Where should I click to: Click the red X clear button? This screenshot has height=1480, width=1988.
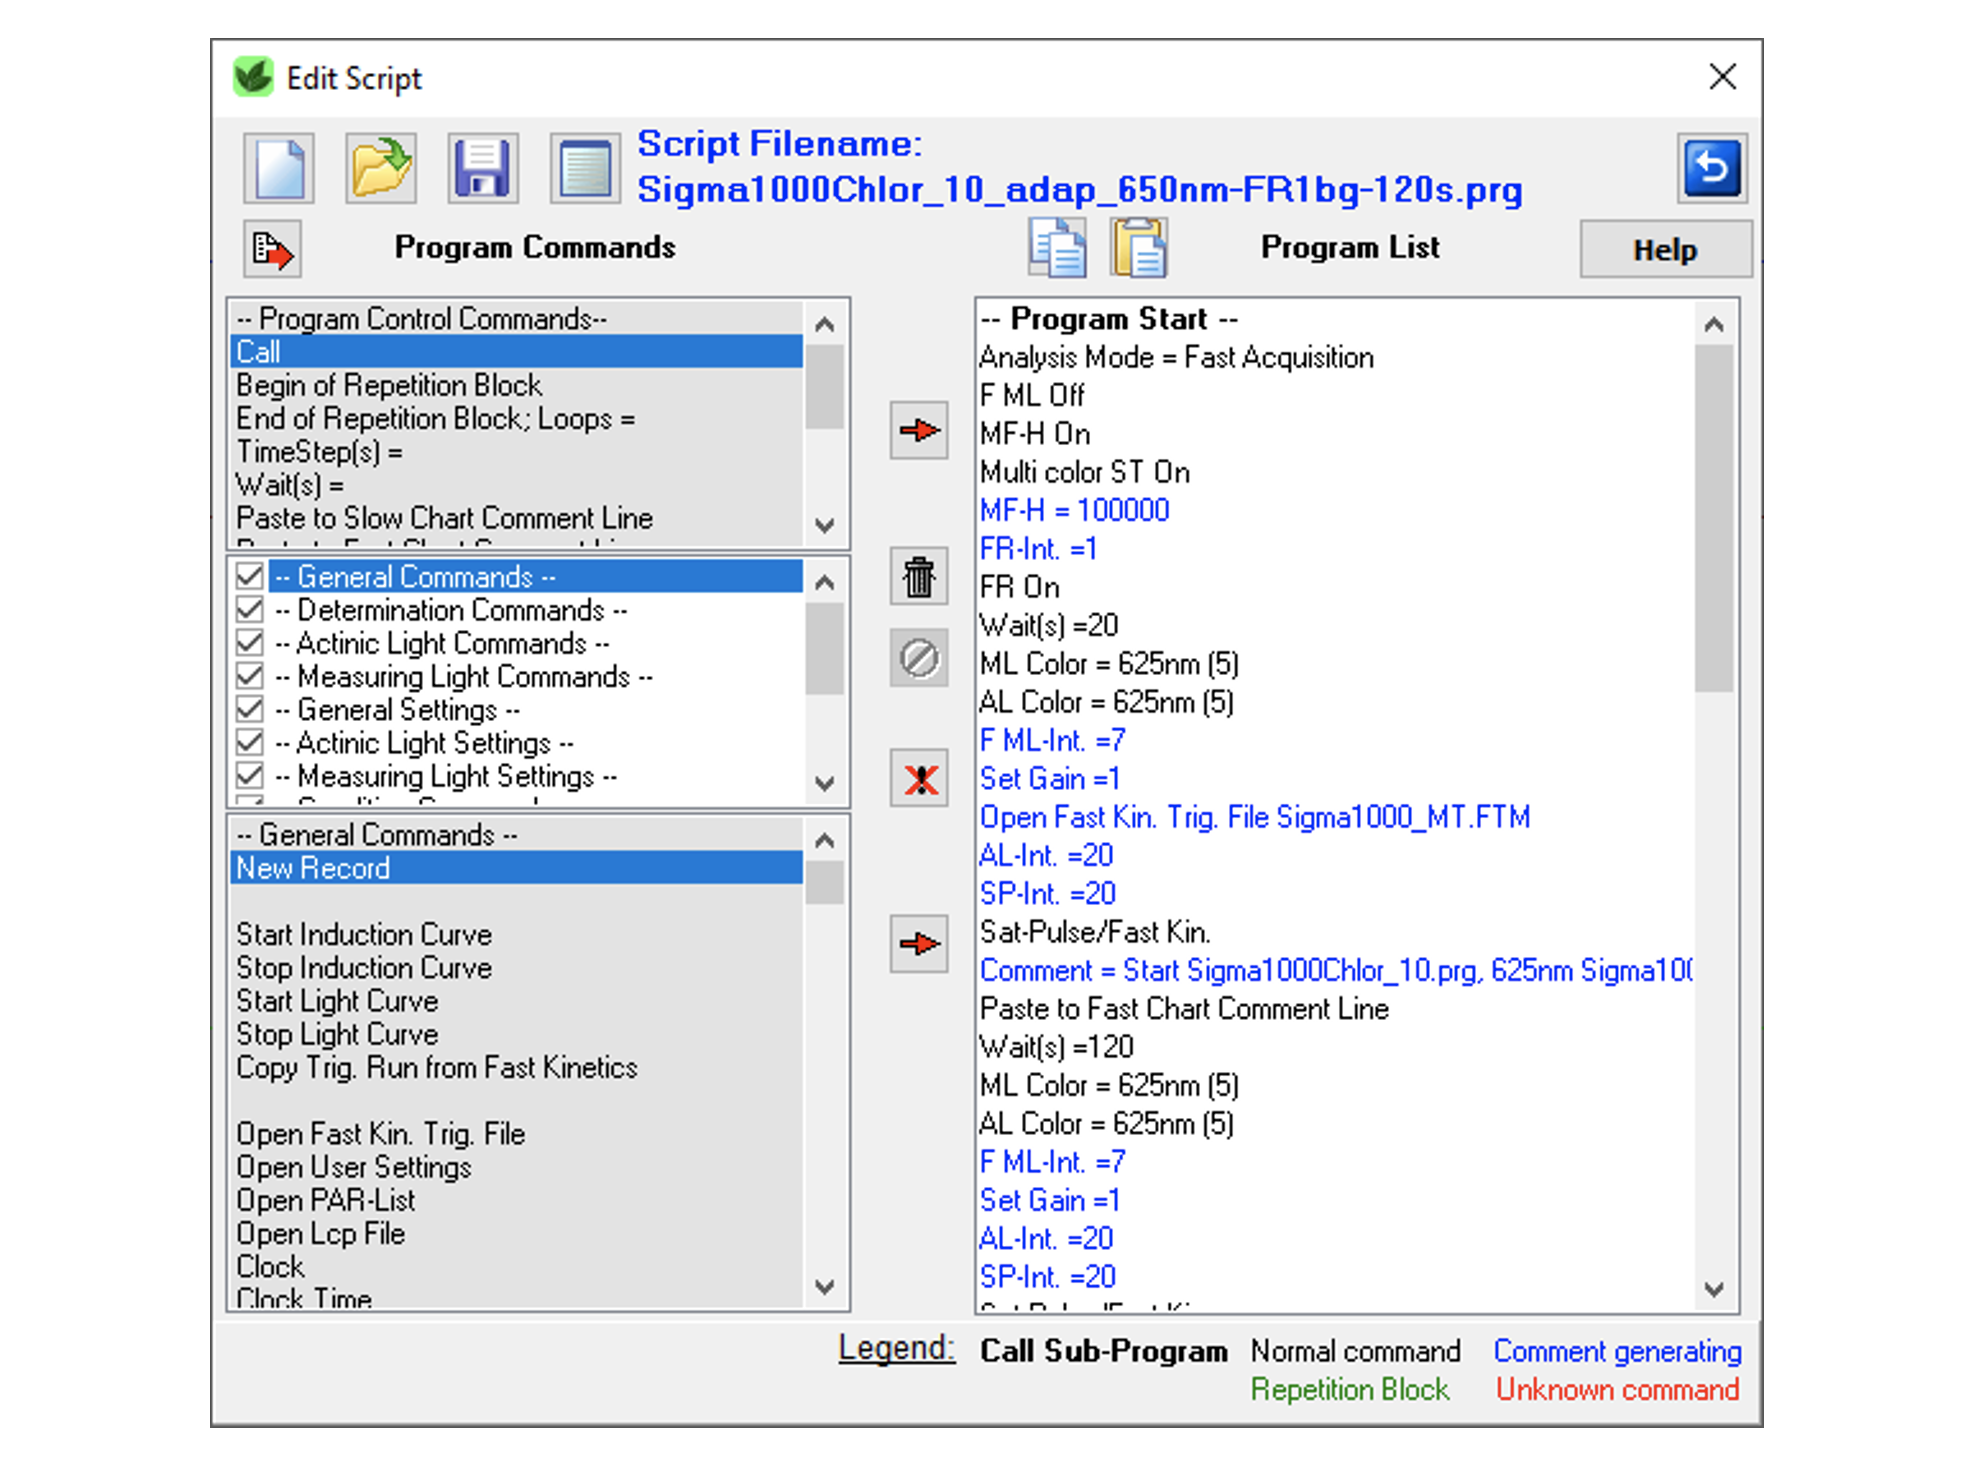[918, 779]
